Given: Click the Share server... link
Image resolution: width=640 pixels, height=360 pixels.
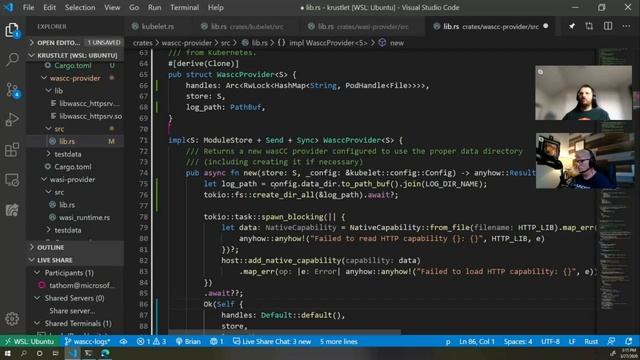Looking at the screenshot, I should 72,311.
